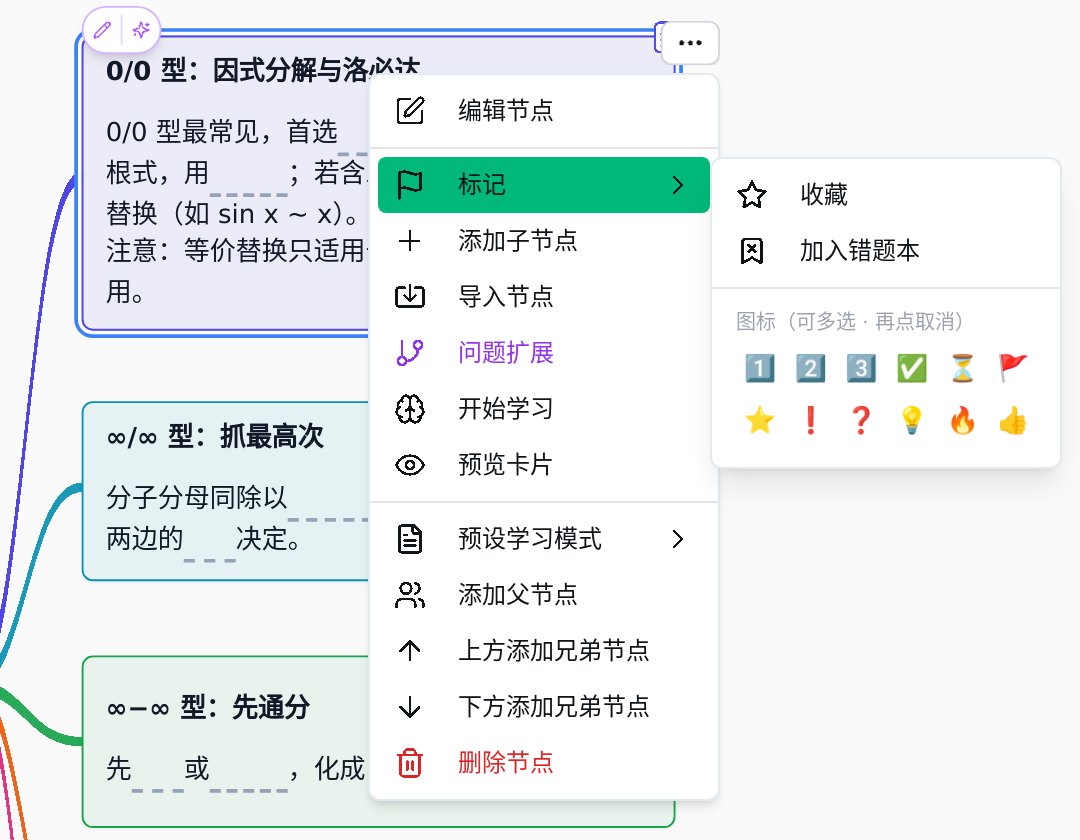
Task: Expand the 标记 submenu chevron
Action: 678,185
